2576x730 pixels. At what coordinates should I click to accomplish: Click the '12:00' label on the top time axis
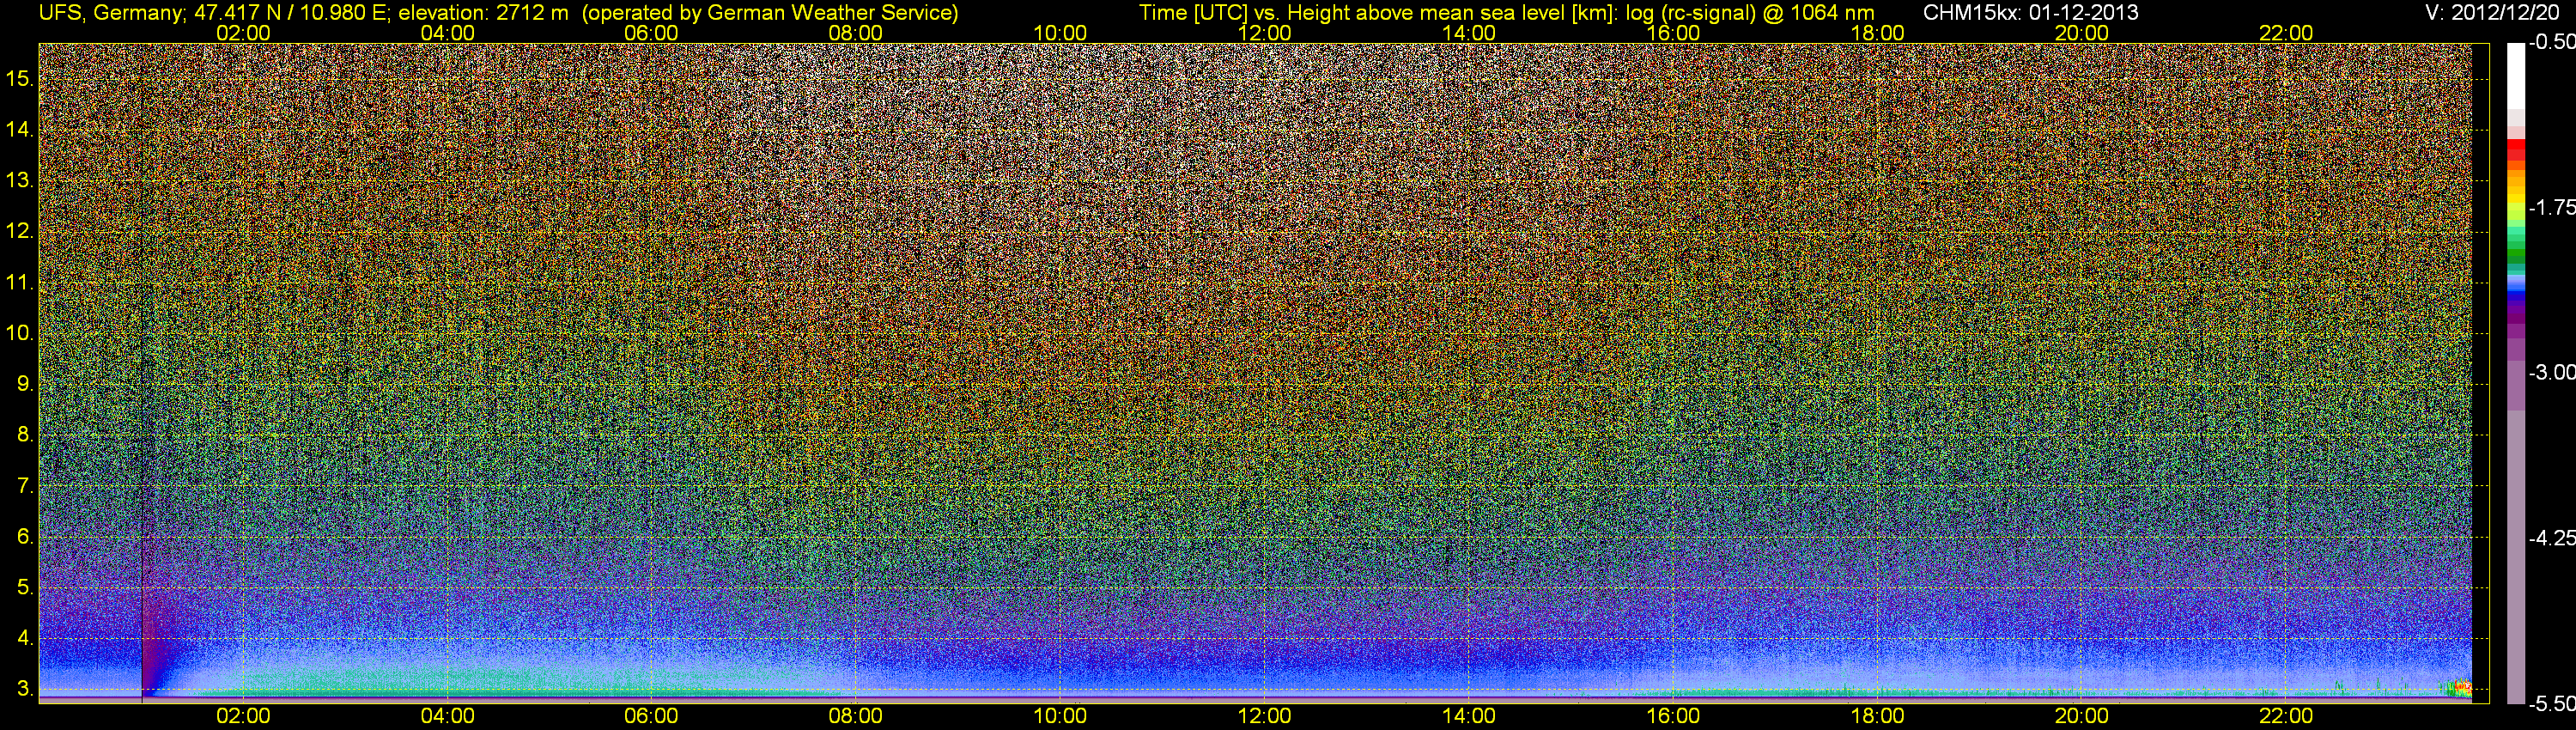(x=1264, y=33)
